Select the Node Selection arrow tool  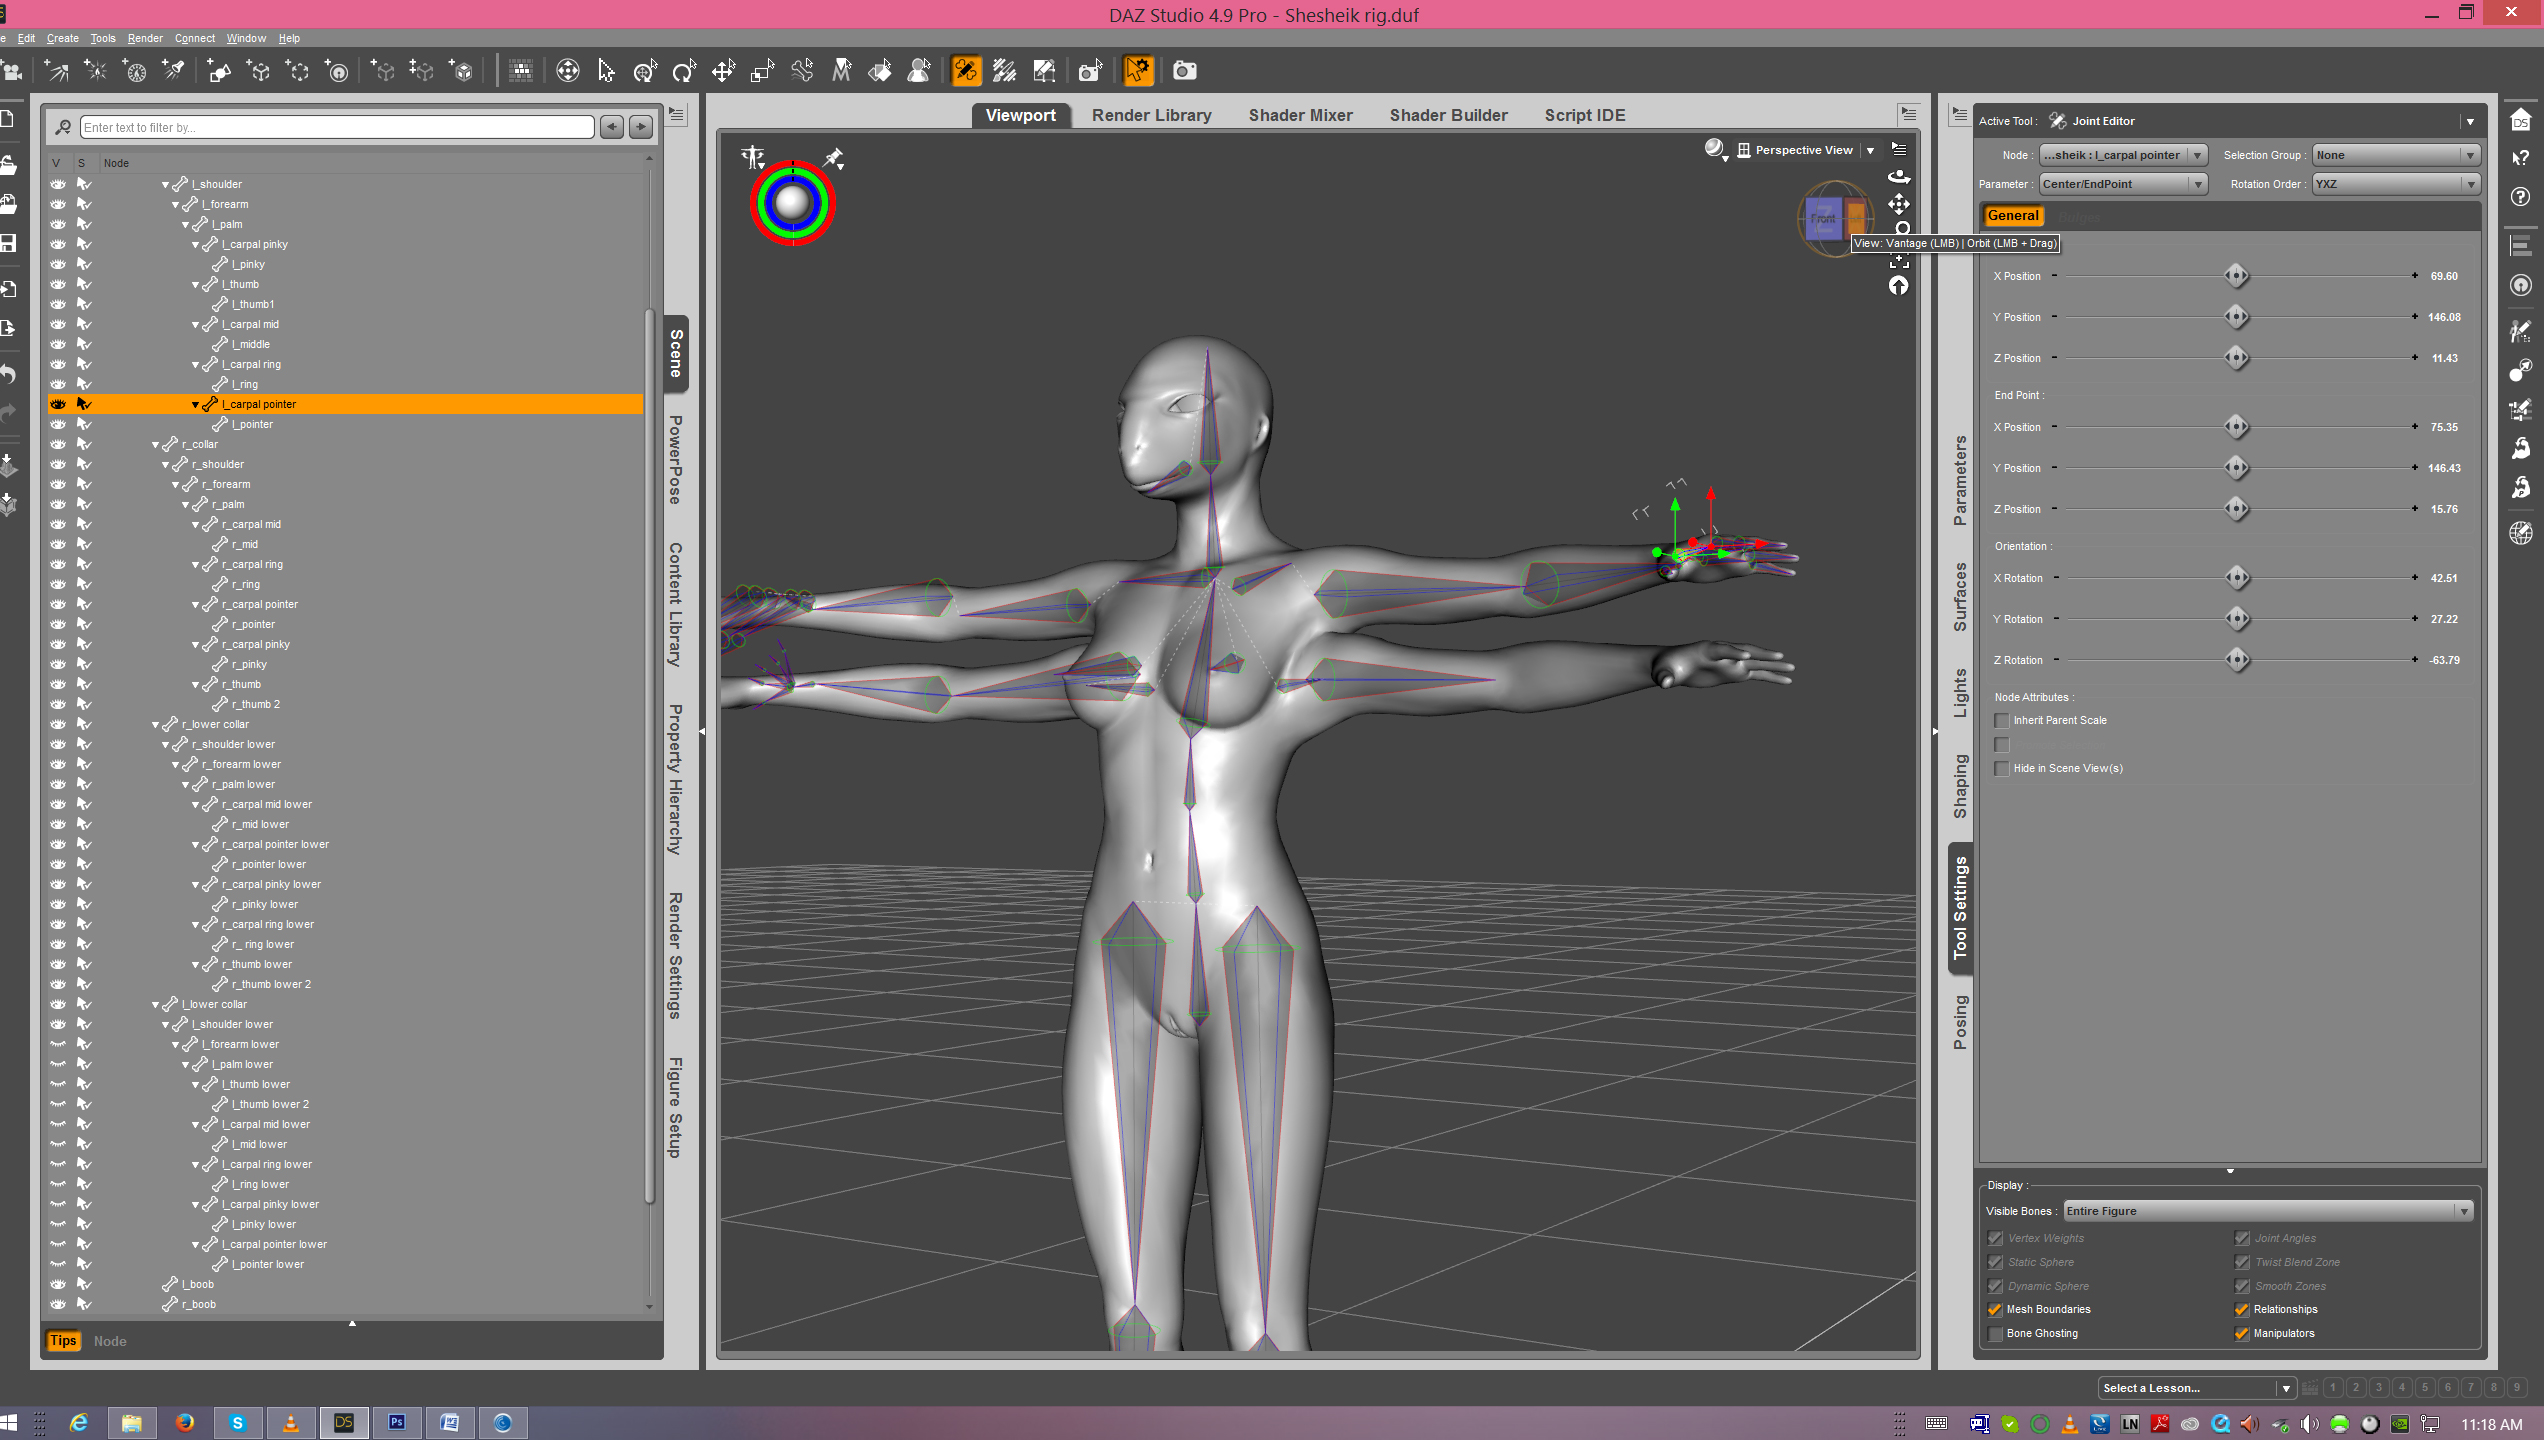pyautogui.click(x=606, y=71)
